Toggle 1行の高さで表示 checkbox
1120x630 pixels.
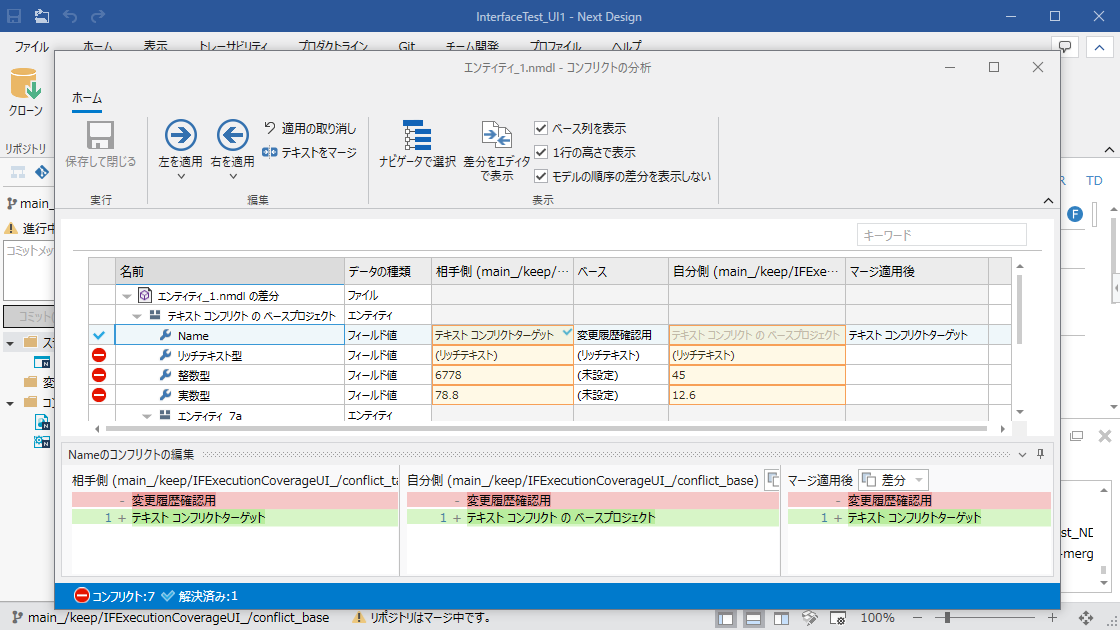(x=541, y=152)
